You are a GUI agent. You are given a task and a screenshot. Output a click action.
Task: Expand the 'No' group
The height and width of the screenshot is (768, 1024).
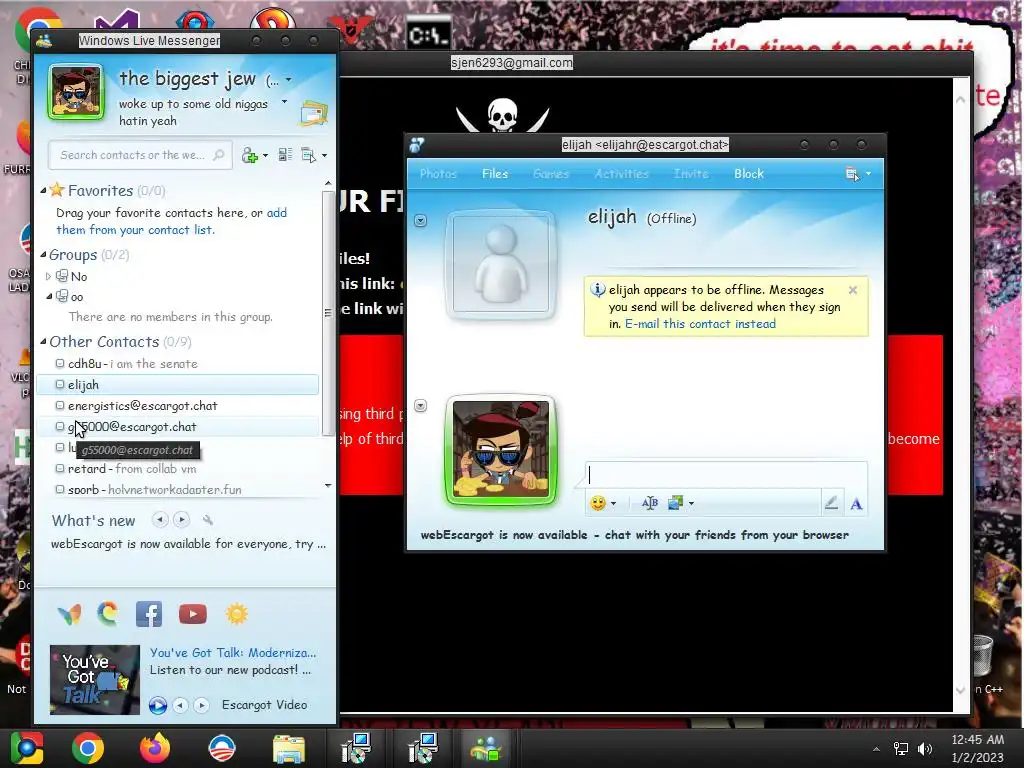(48, 276)
